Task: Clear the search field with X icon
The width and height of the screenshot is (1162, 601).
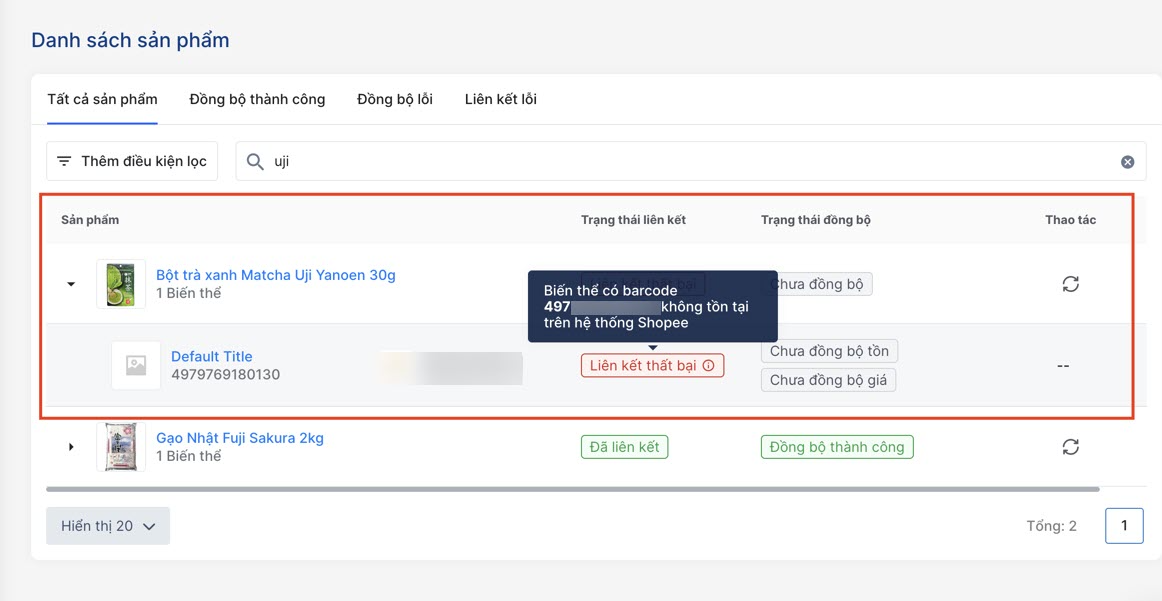Action: pyautogui.click(x=1127, y=162)
